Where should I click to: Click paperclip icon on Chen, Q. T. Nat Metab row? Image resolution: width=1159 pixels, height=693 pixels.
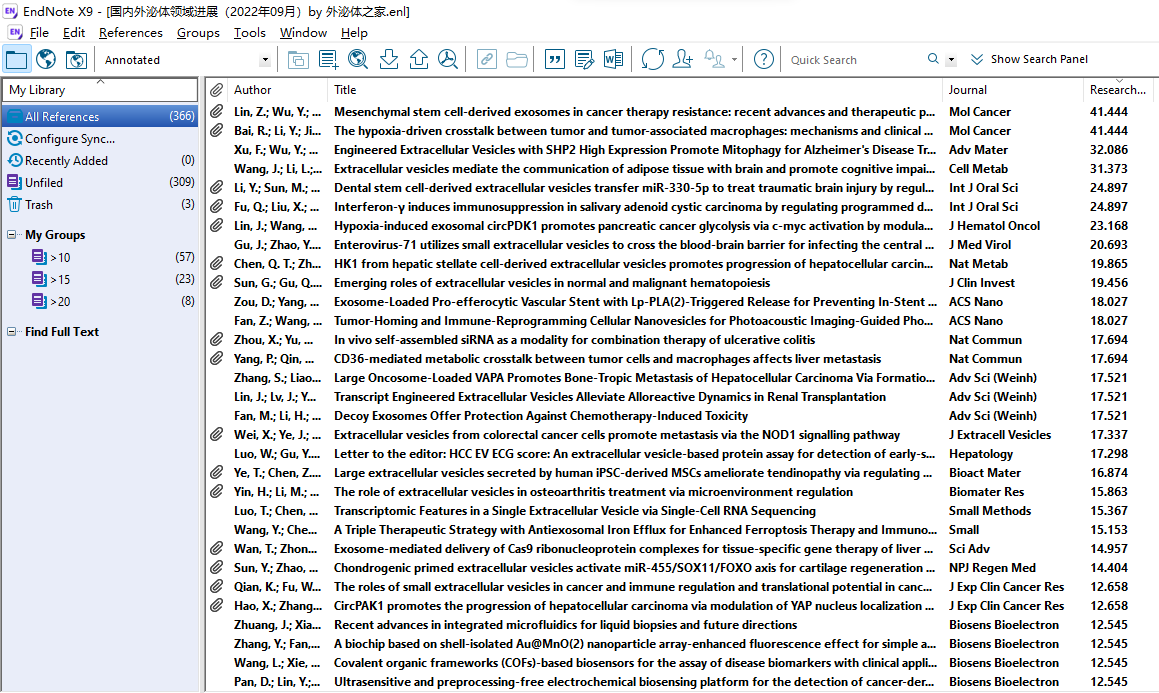[216, 264]
